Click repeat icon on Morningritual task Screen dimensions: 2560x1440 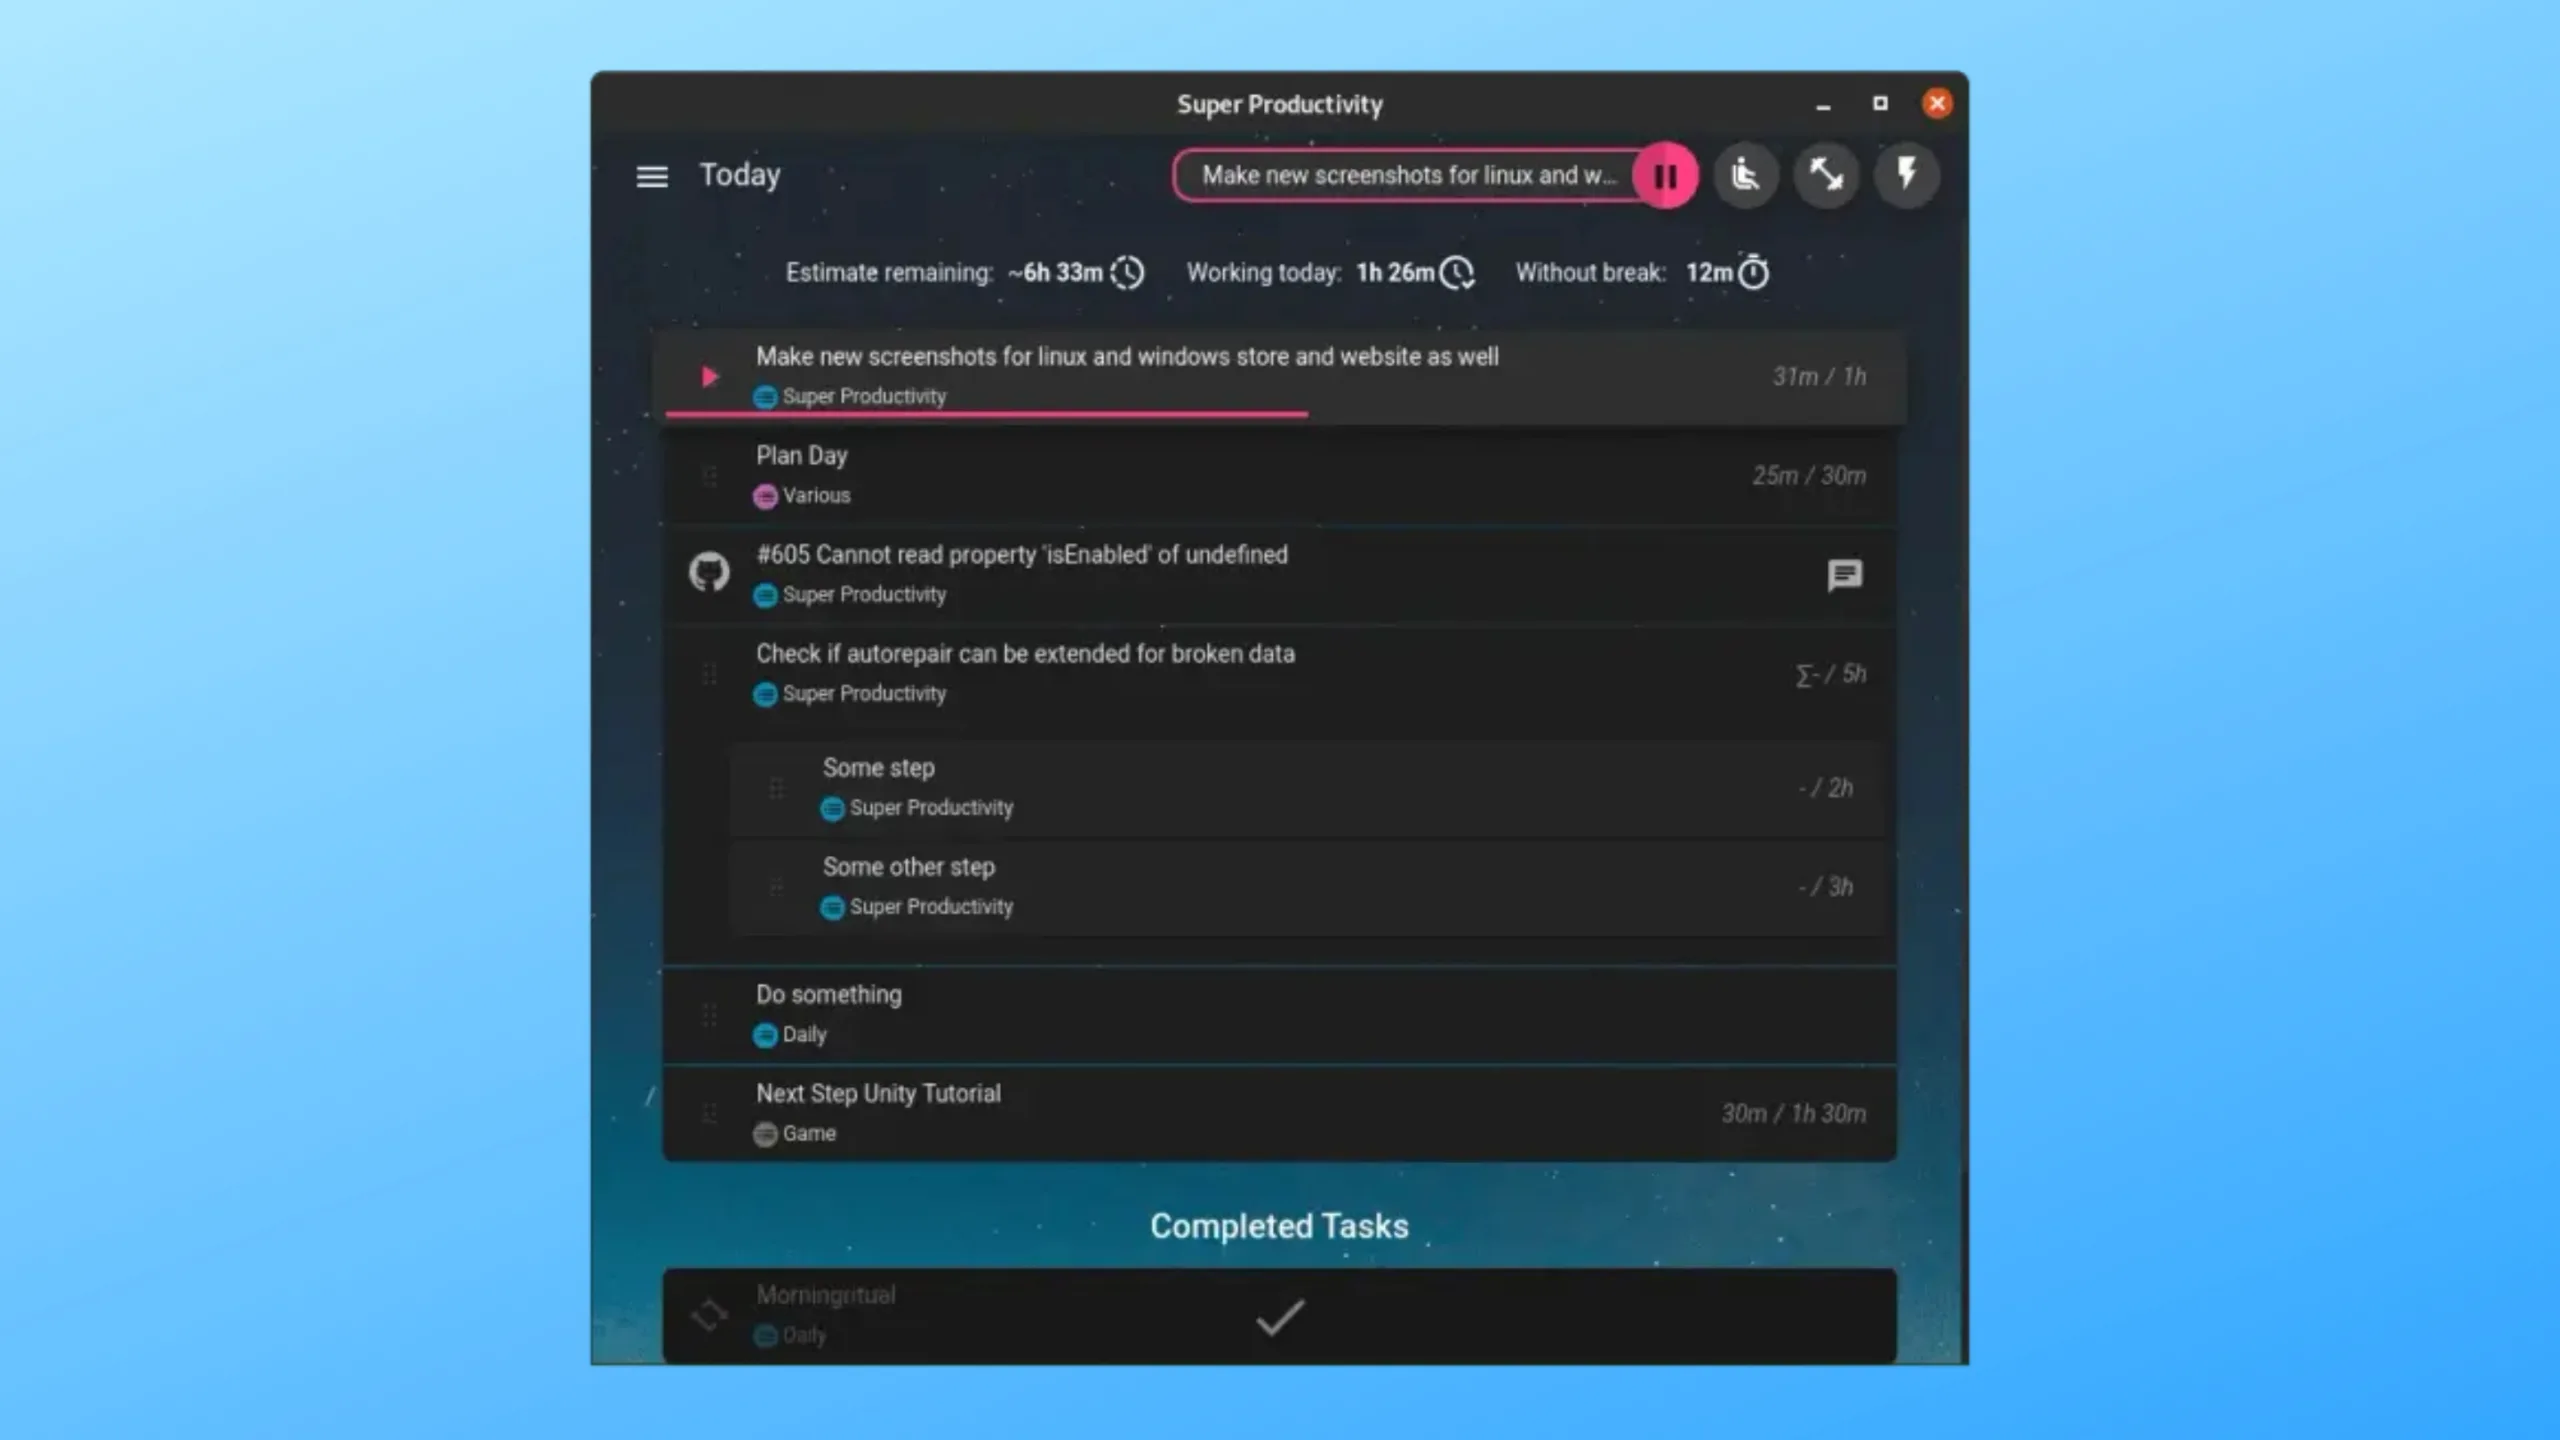(709, 1315)
